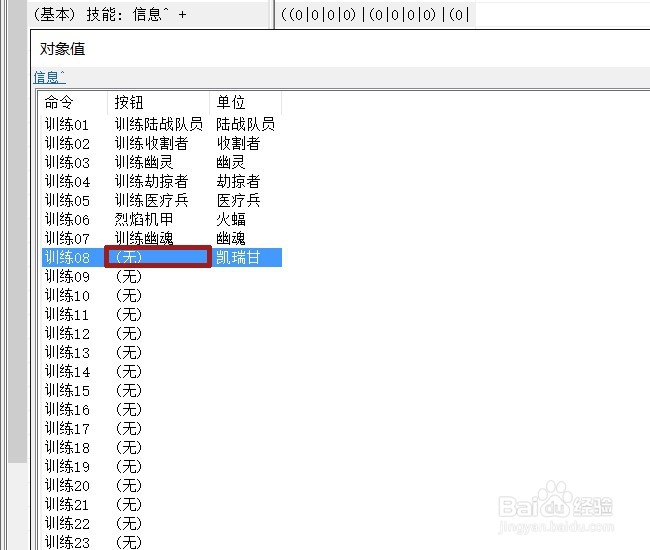
Task: Click button cell 训练医疗兵
Action: point(151,201)
